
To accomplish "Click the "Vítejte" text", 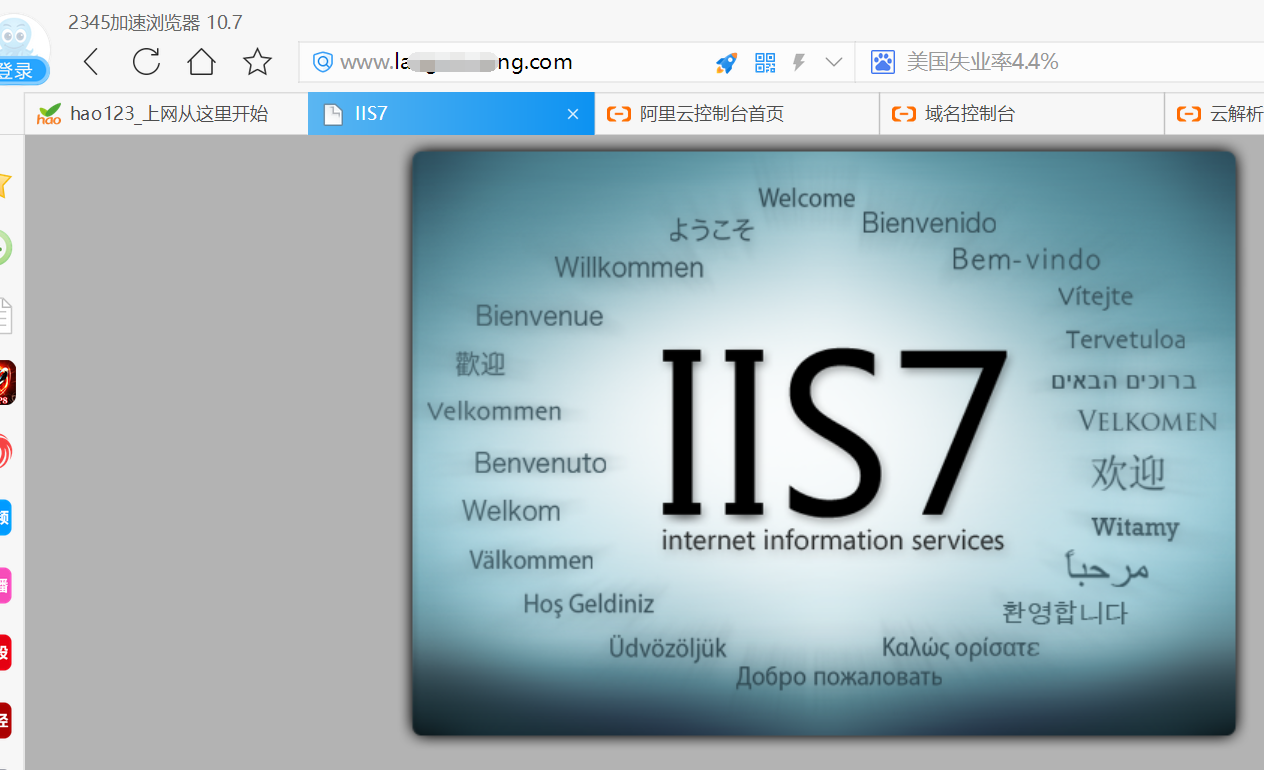I will [1095, 297].
